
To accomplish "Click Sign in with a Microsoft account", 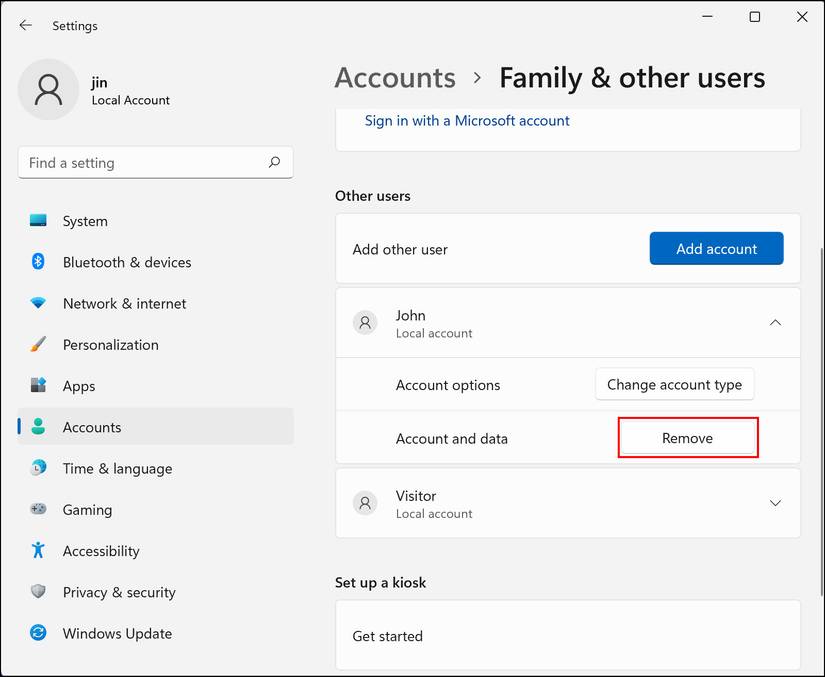I will coord(467,121).
